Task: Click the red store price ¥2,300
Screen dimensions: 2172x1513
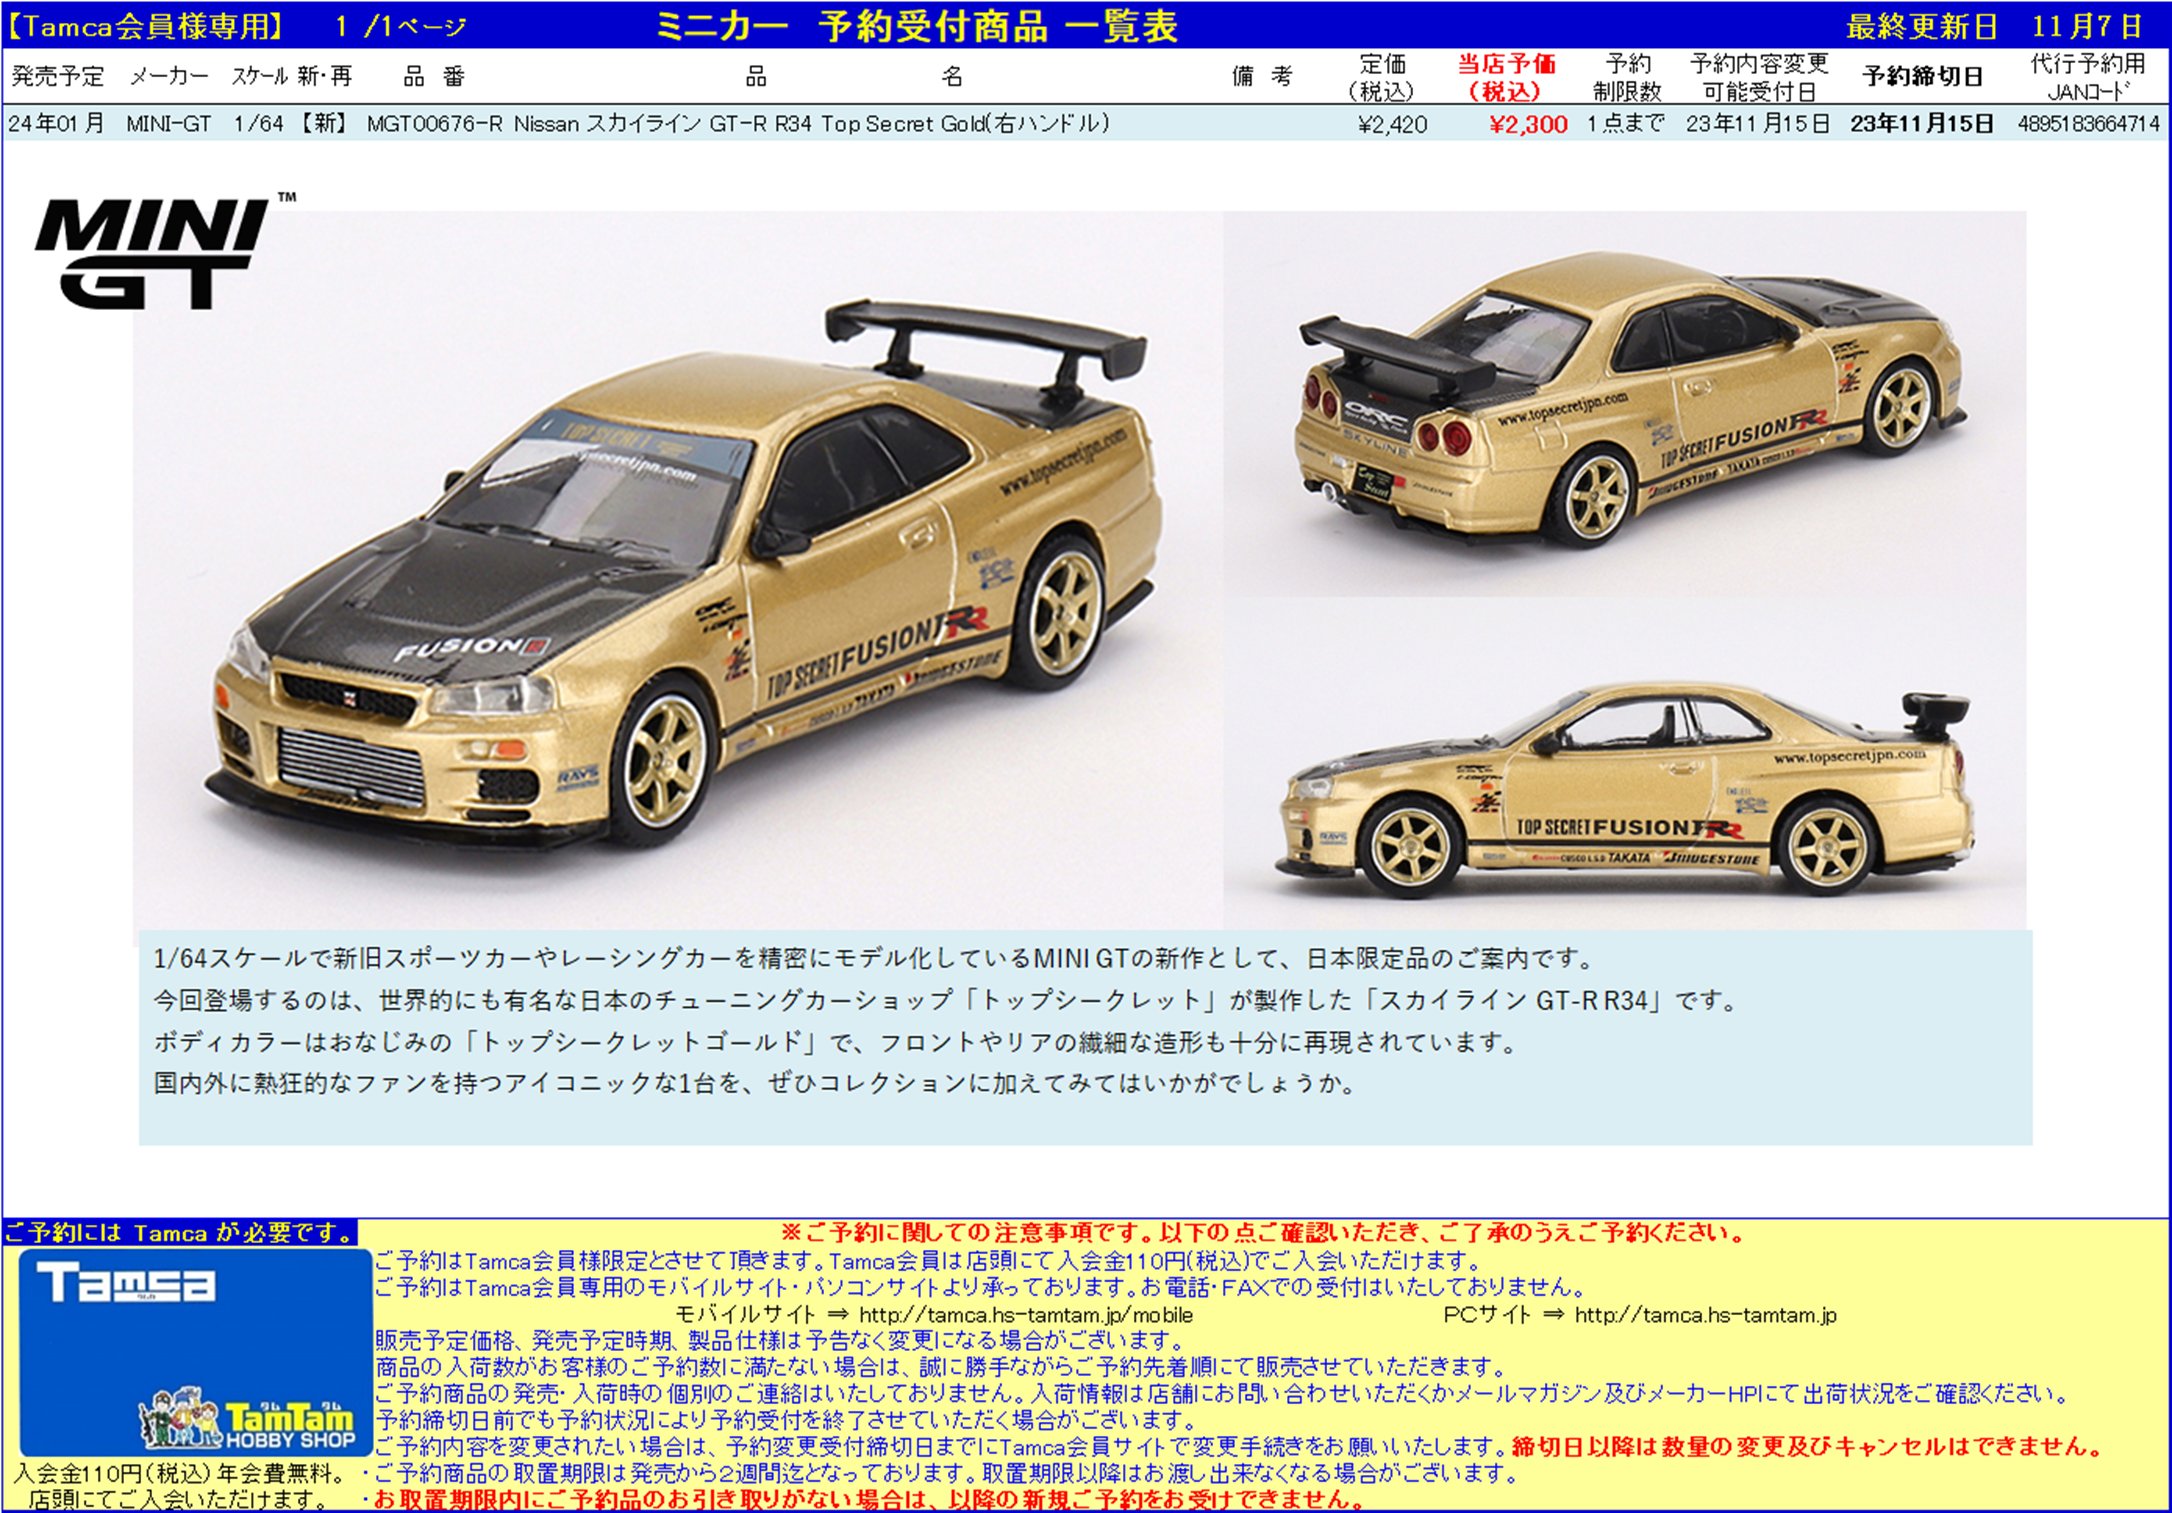Action: (1528, 124)
